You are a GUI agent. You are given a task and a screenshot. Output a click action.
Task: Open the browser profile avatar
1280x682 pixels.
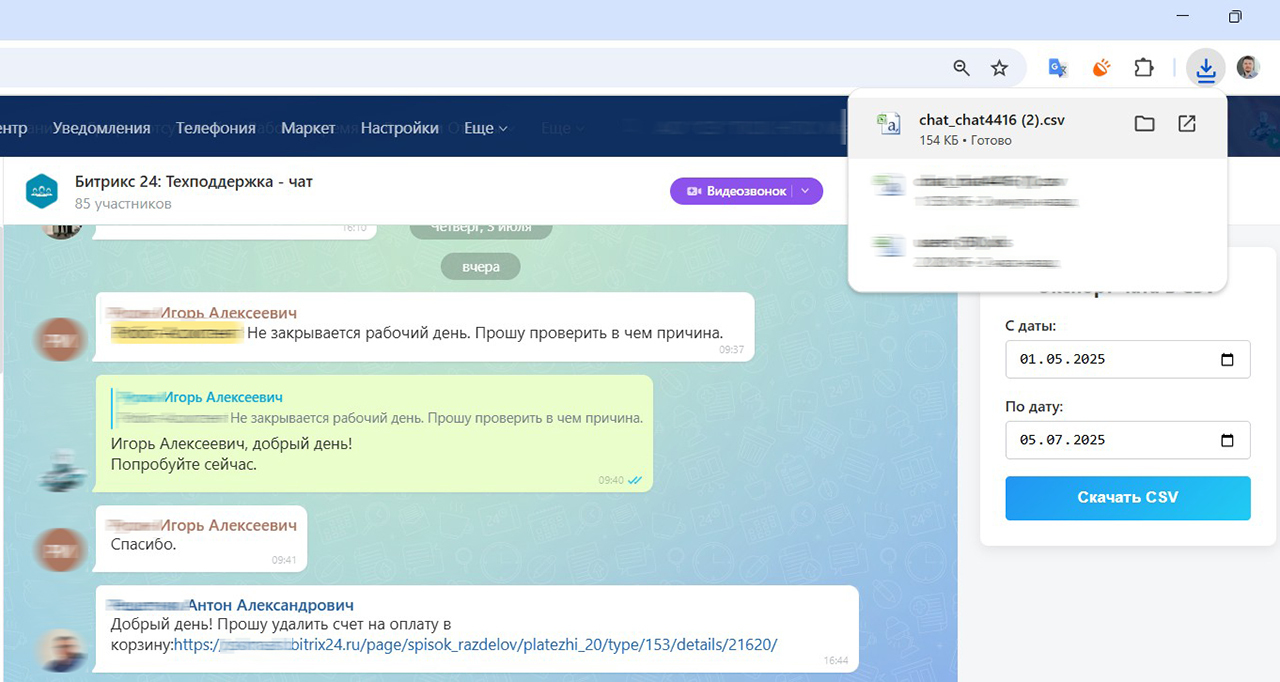(1248, 68)
